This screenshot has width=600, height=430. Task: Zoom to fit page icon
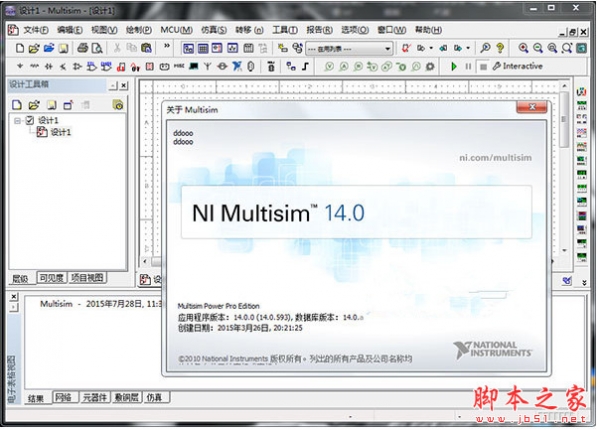click(567, 48)
